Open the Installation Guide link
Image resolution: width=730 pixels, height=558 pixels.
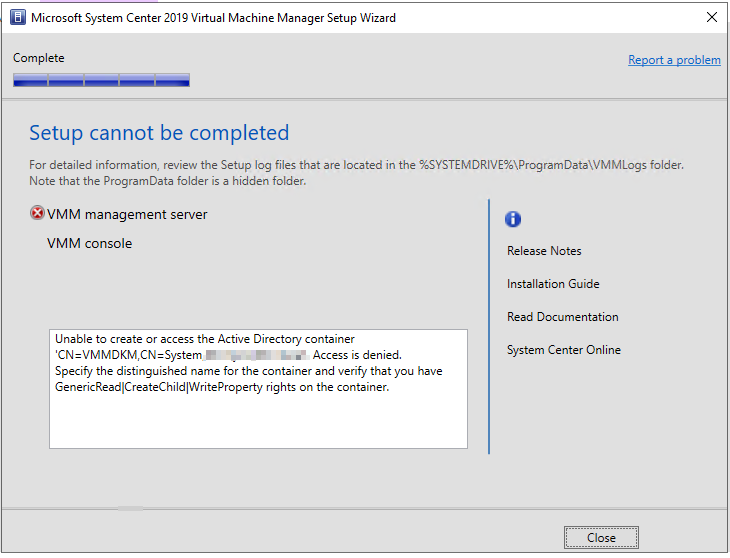coord(553,284)
